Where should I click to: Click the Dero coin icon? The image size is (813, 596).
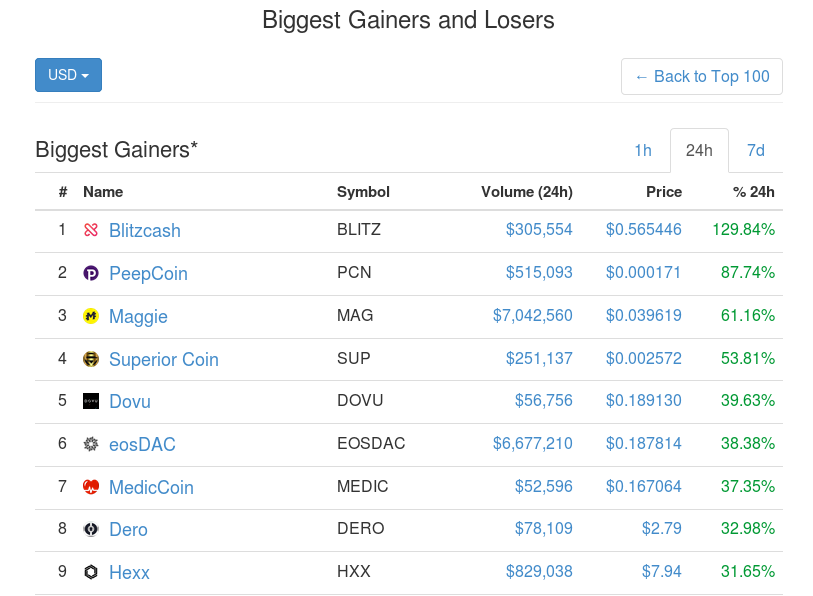coord(91,529)
